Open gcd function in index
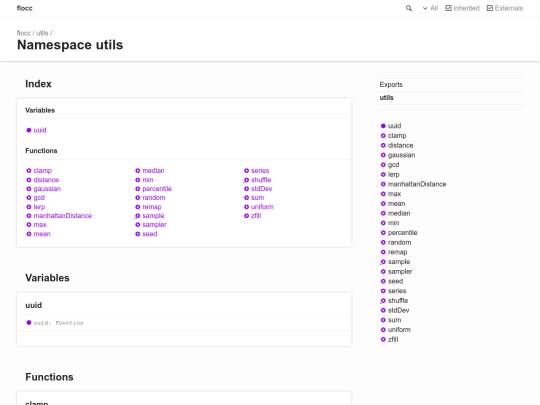 point(39,198)
